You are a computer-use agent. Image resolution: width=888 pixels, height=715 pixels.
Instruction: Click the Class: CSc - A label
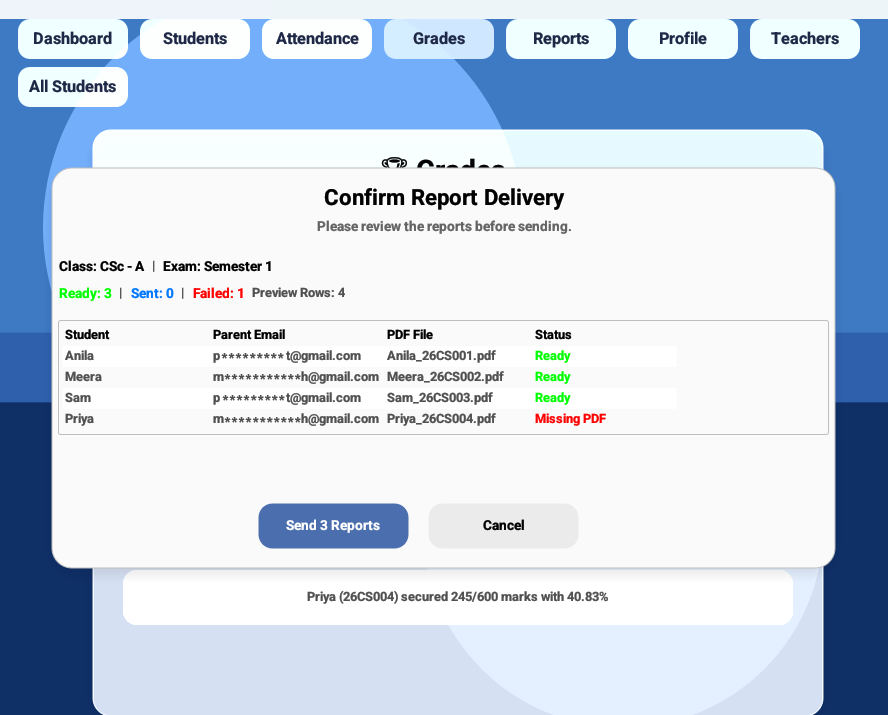pyautogui.click(x=101, y=266)
